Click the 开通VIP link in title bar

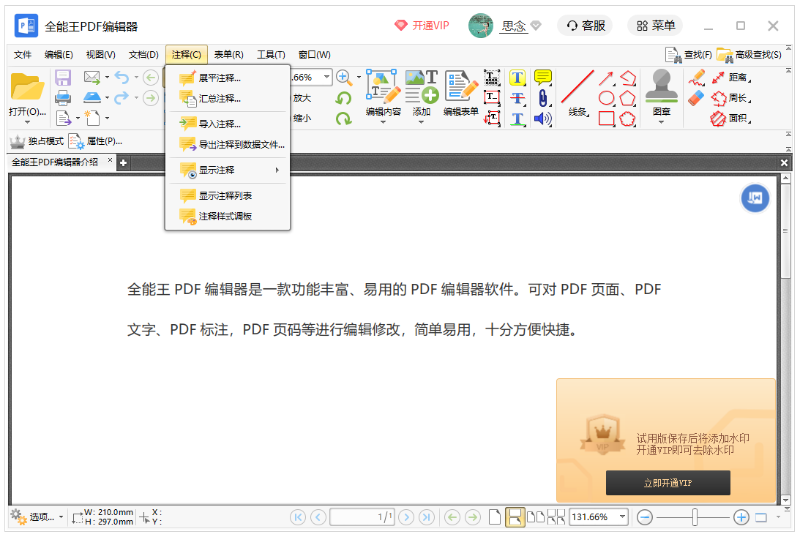coord(422,25)
